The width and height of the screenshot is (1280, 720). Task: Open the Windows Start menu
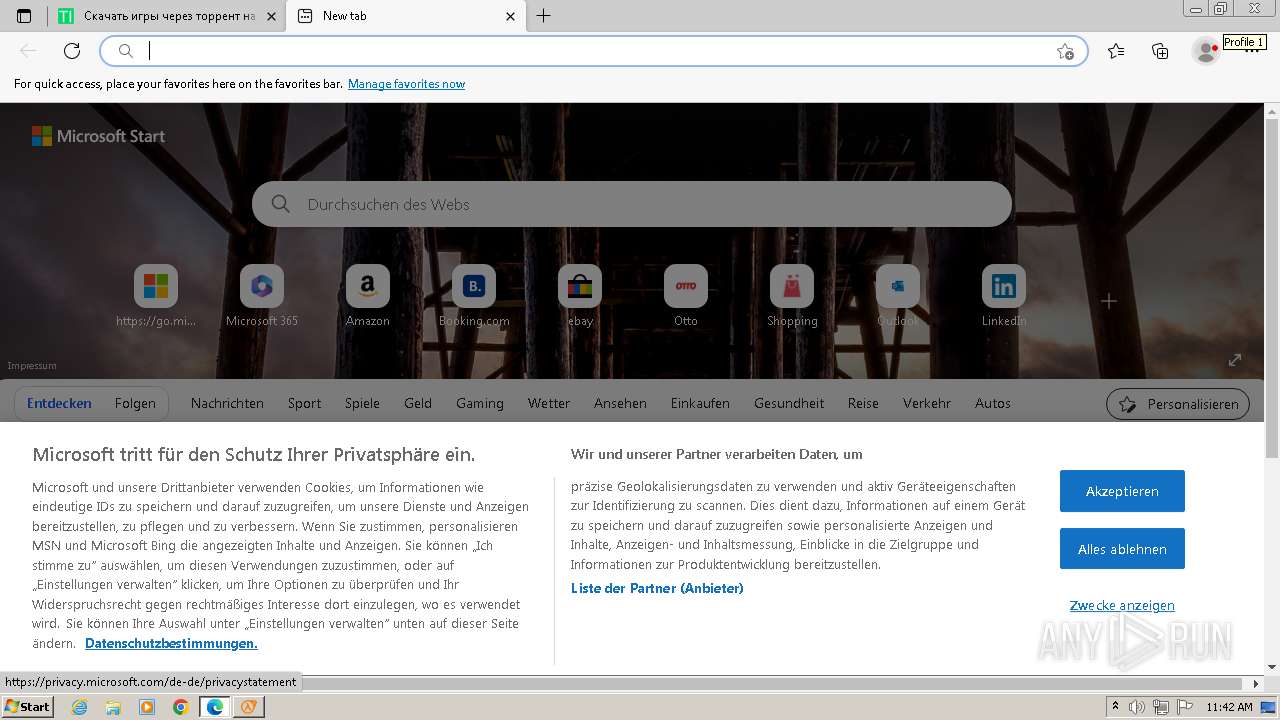(x=27, y=707)
